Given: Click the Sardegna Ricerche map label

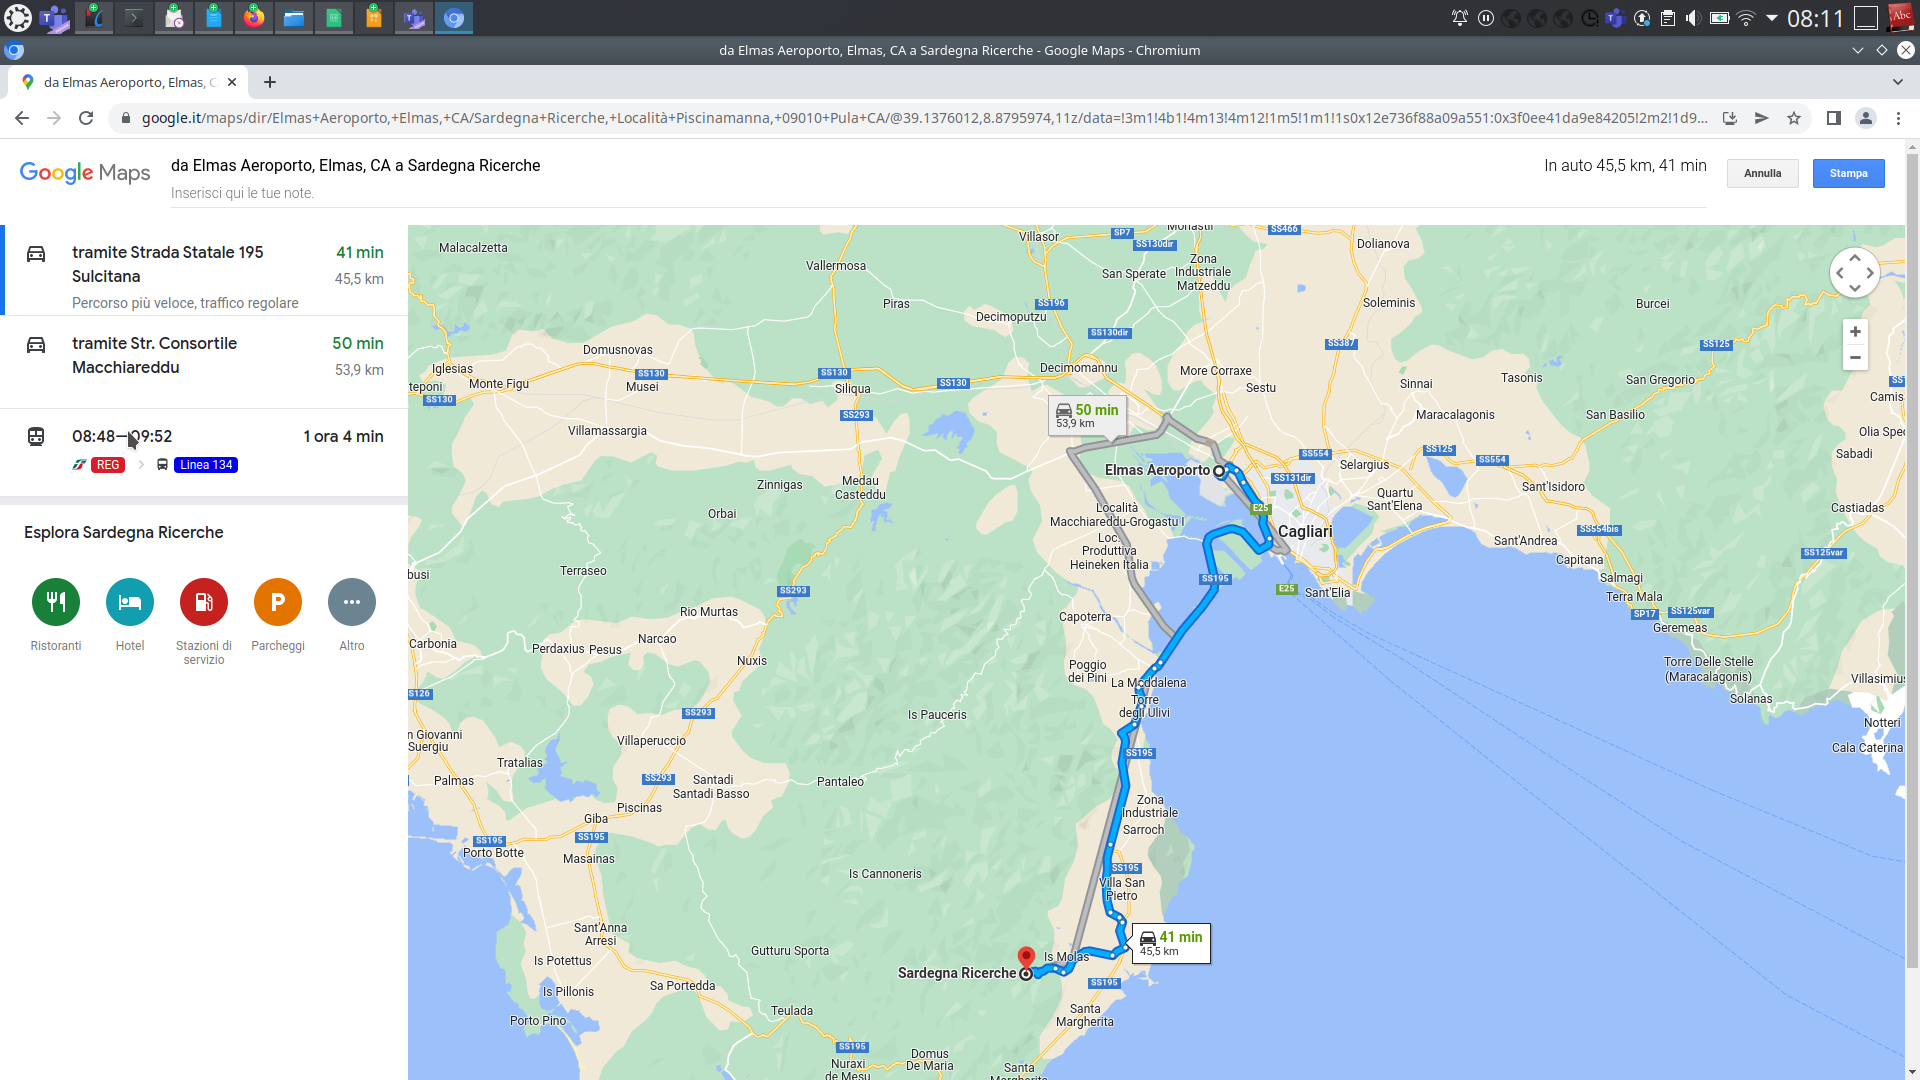Looking at the screenshot, I should [x=957, y=973].
